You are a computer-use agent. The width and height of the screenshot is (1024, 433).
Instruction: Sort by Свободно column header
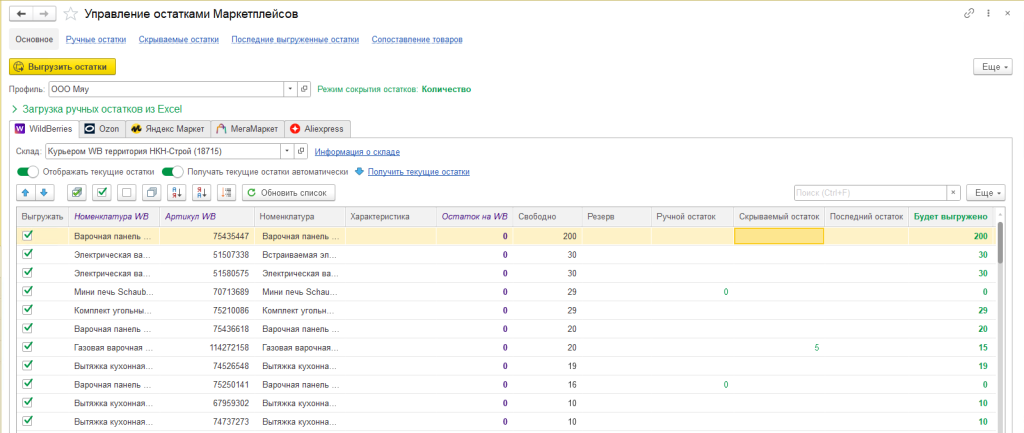click(547, 216)
